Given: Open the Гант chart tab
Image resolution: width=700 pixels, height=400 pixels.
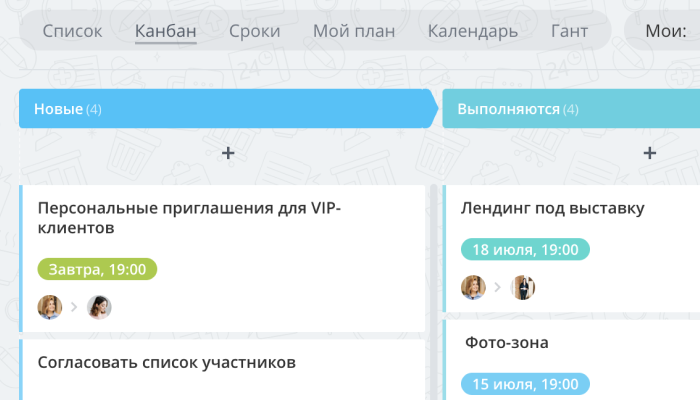Looking at the screenshot, I should point(569,31).
